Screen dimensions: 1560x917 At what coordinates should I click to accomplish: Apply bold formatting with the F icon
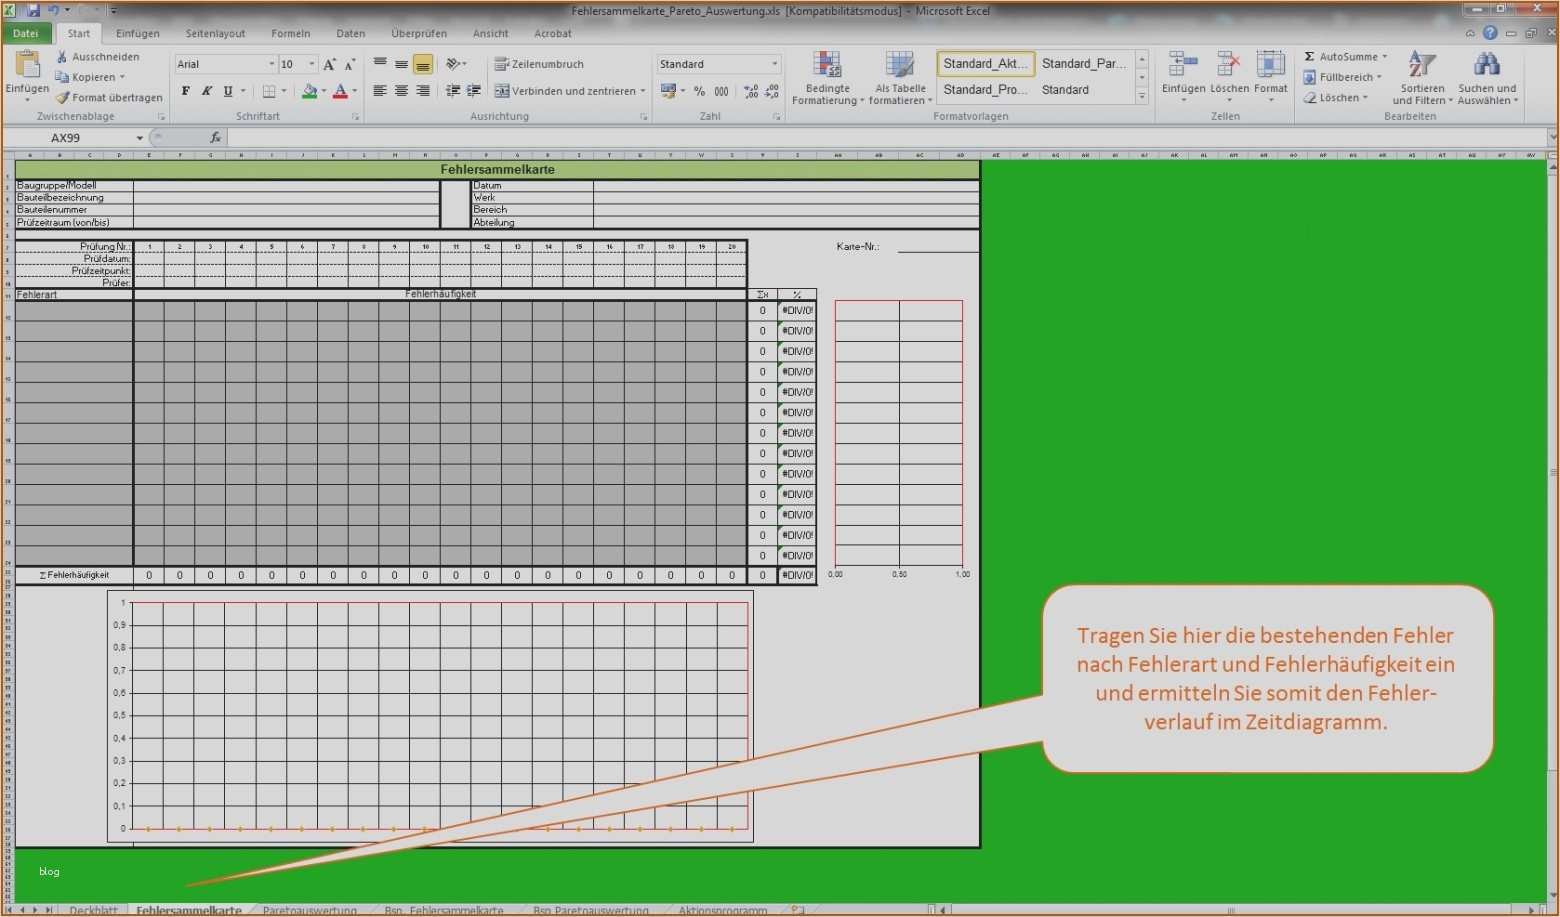pyautogui.click(x=184, y=90)
